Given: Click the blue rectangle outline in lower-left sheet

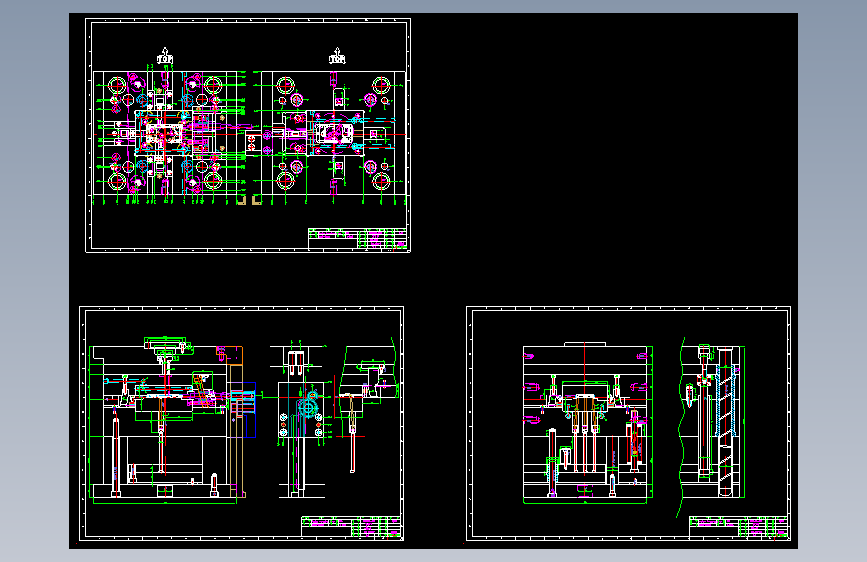Looking at the screenshot, I should click(x=243, y=410).
